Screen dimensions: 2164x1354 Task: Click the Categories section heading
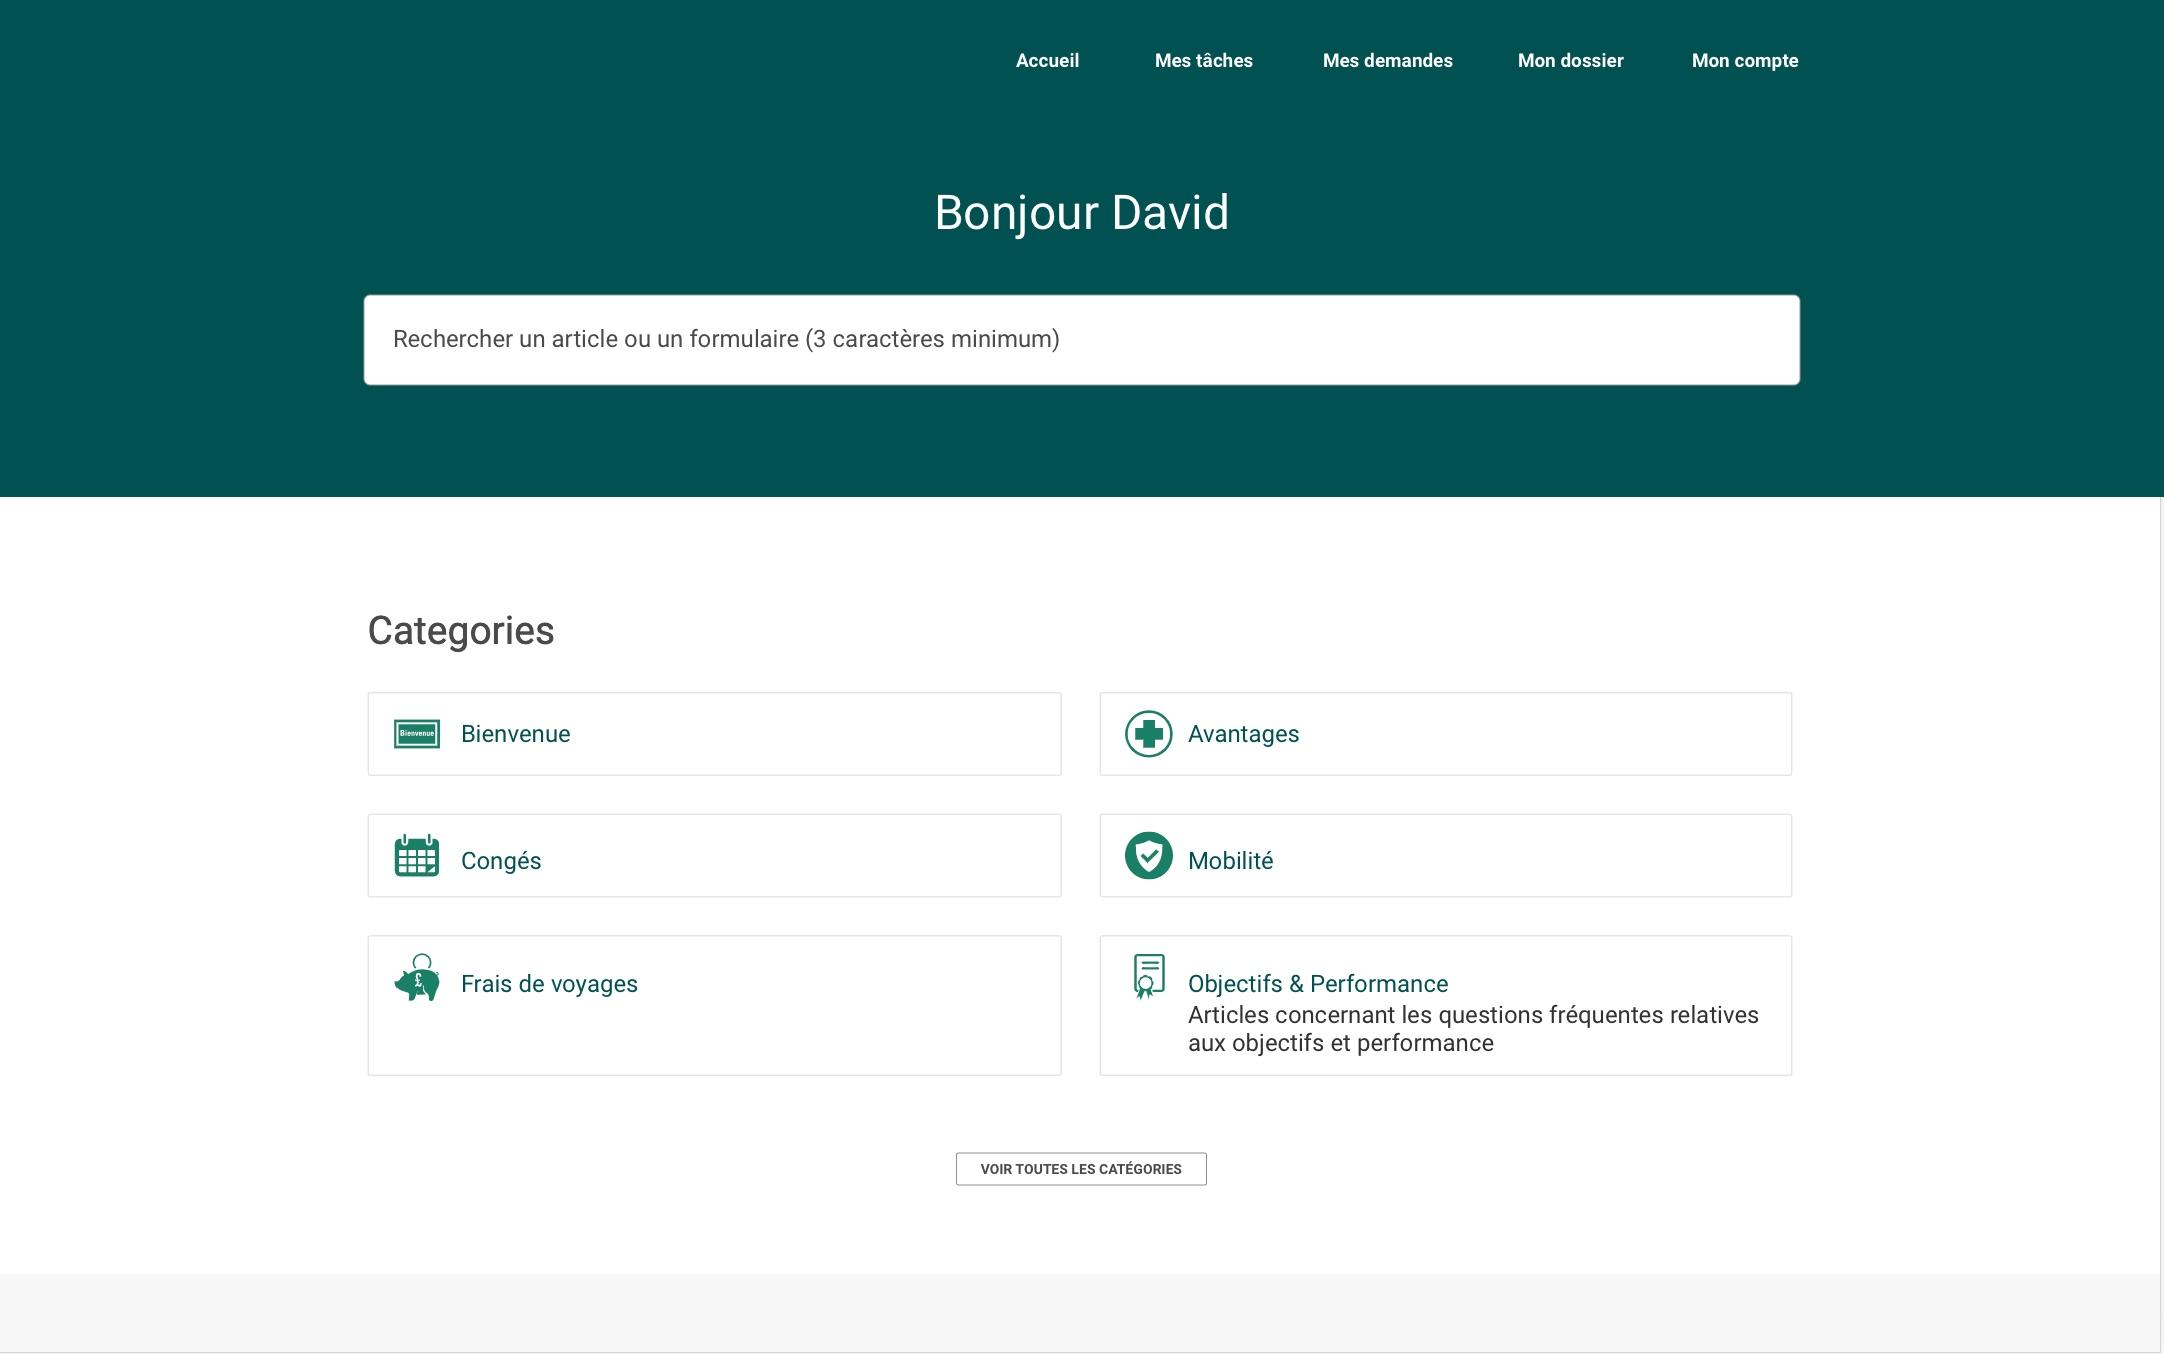tap(461, 629)
